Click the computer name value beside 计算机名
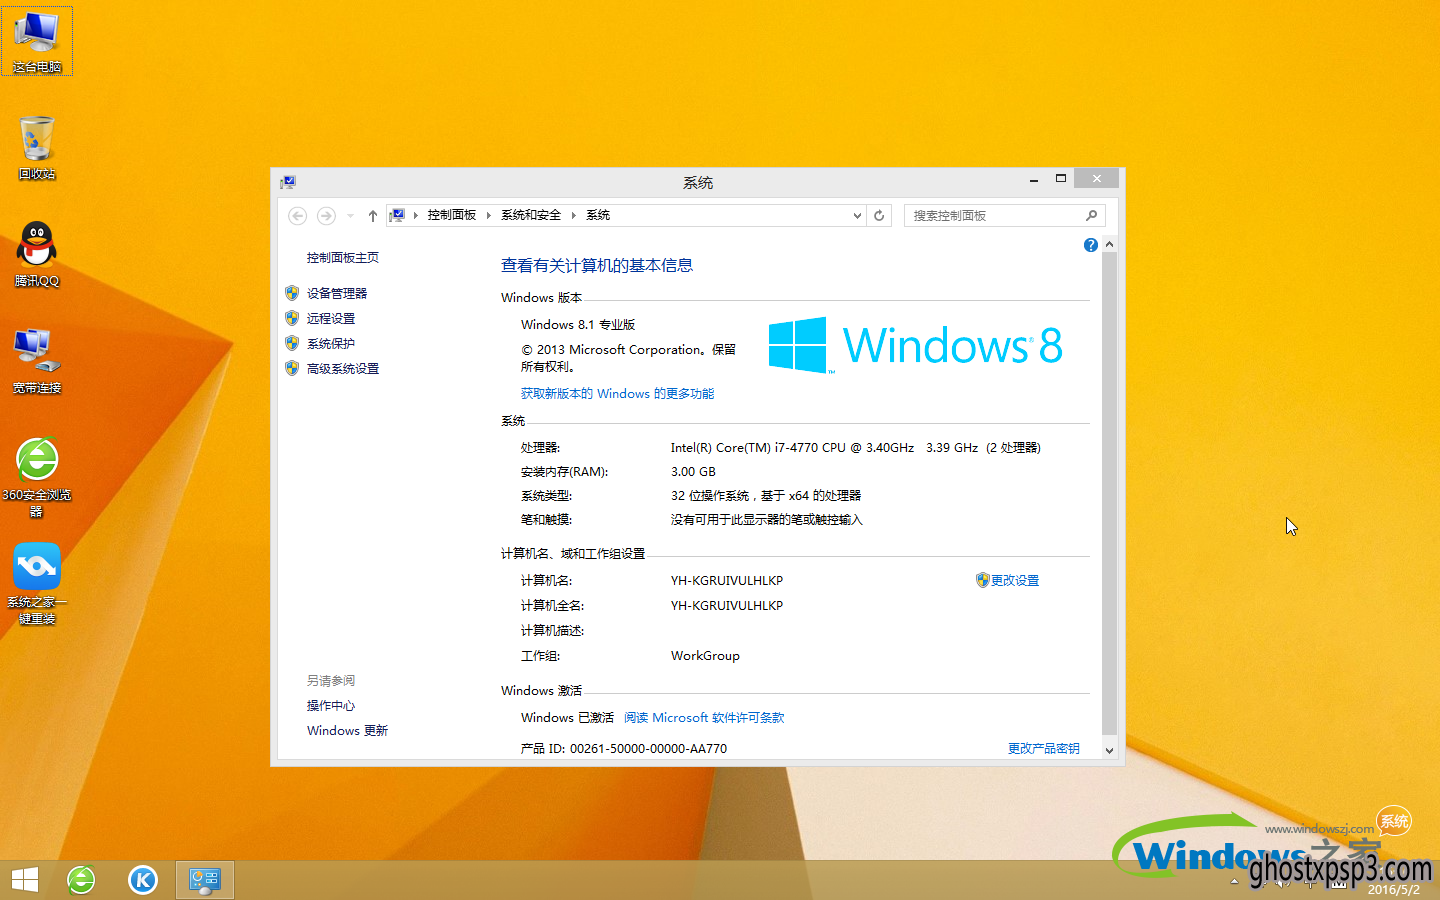Image resolution: width=1440 pixels, height=900 pixels. click(727, 580)
